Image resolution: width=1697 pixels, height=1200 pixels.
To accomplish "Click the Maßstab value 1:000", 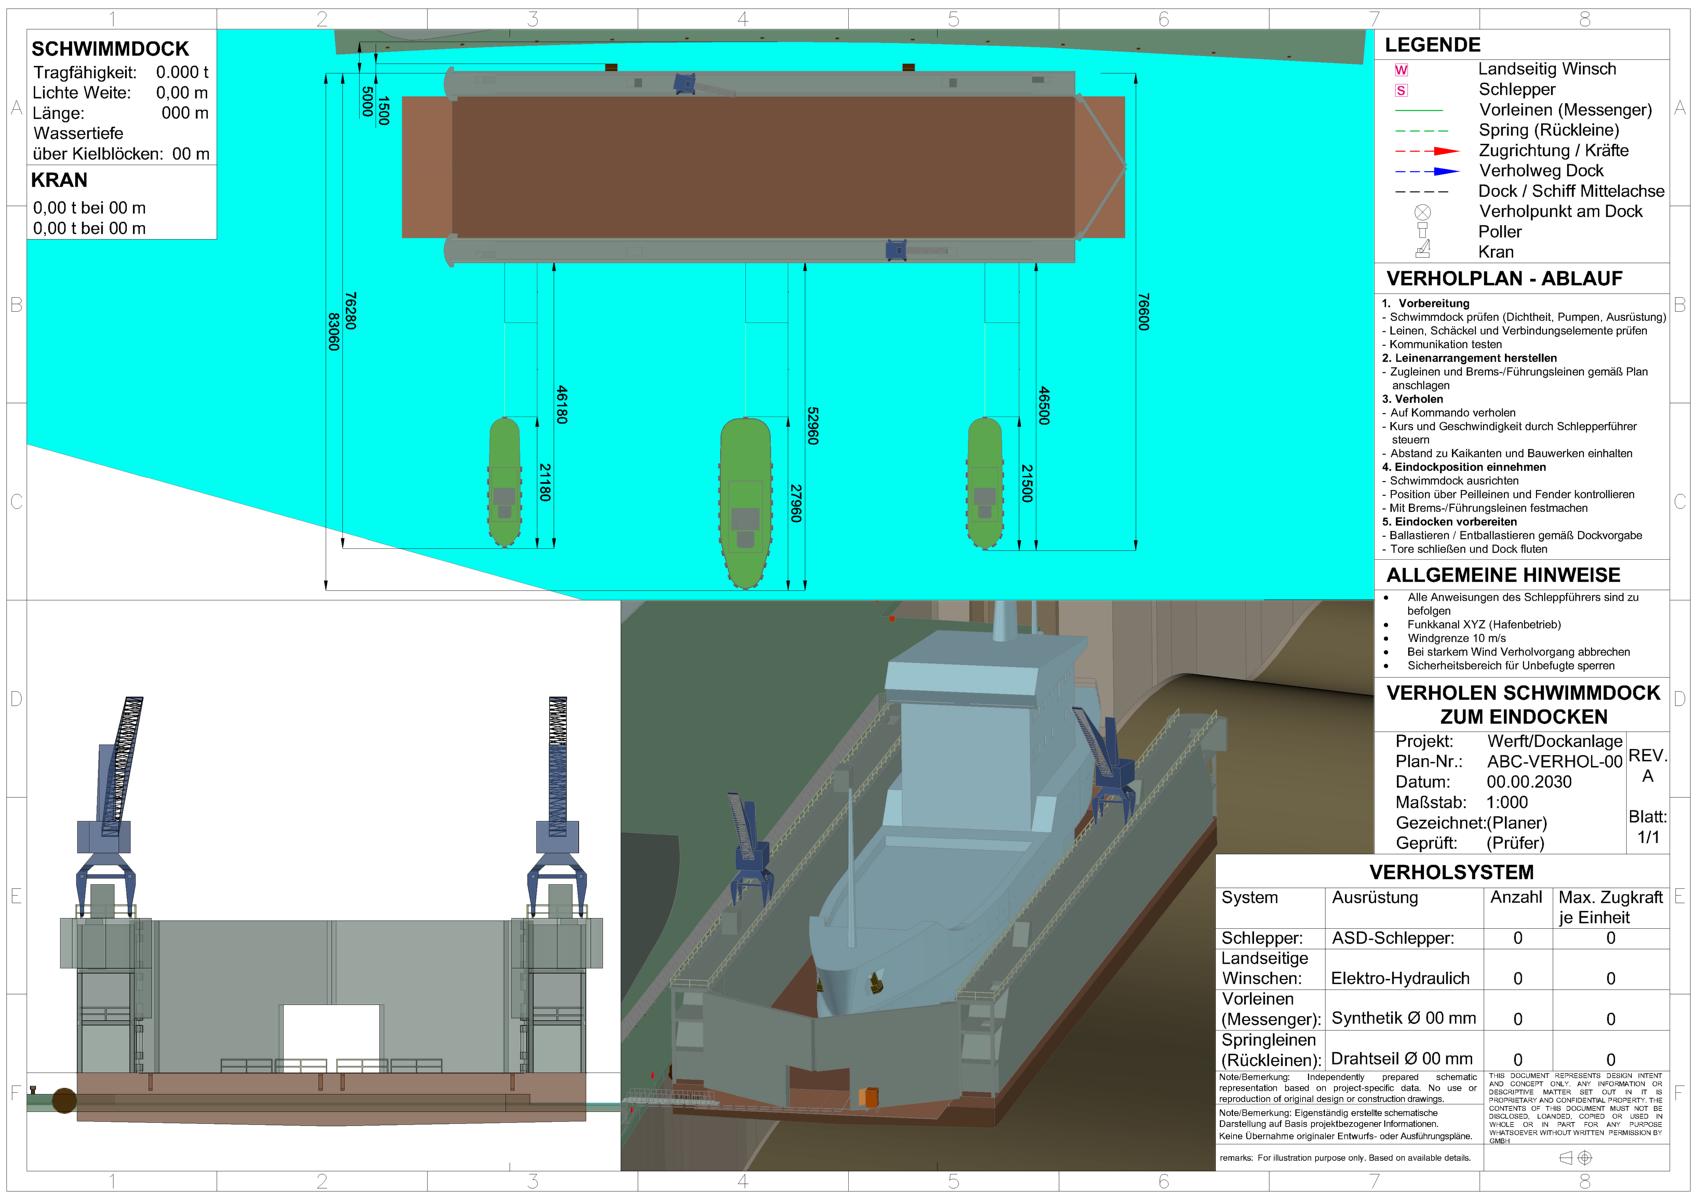I will pos(1507,803).
